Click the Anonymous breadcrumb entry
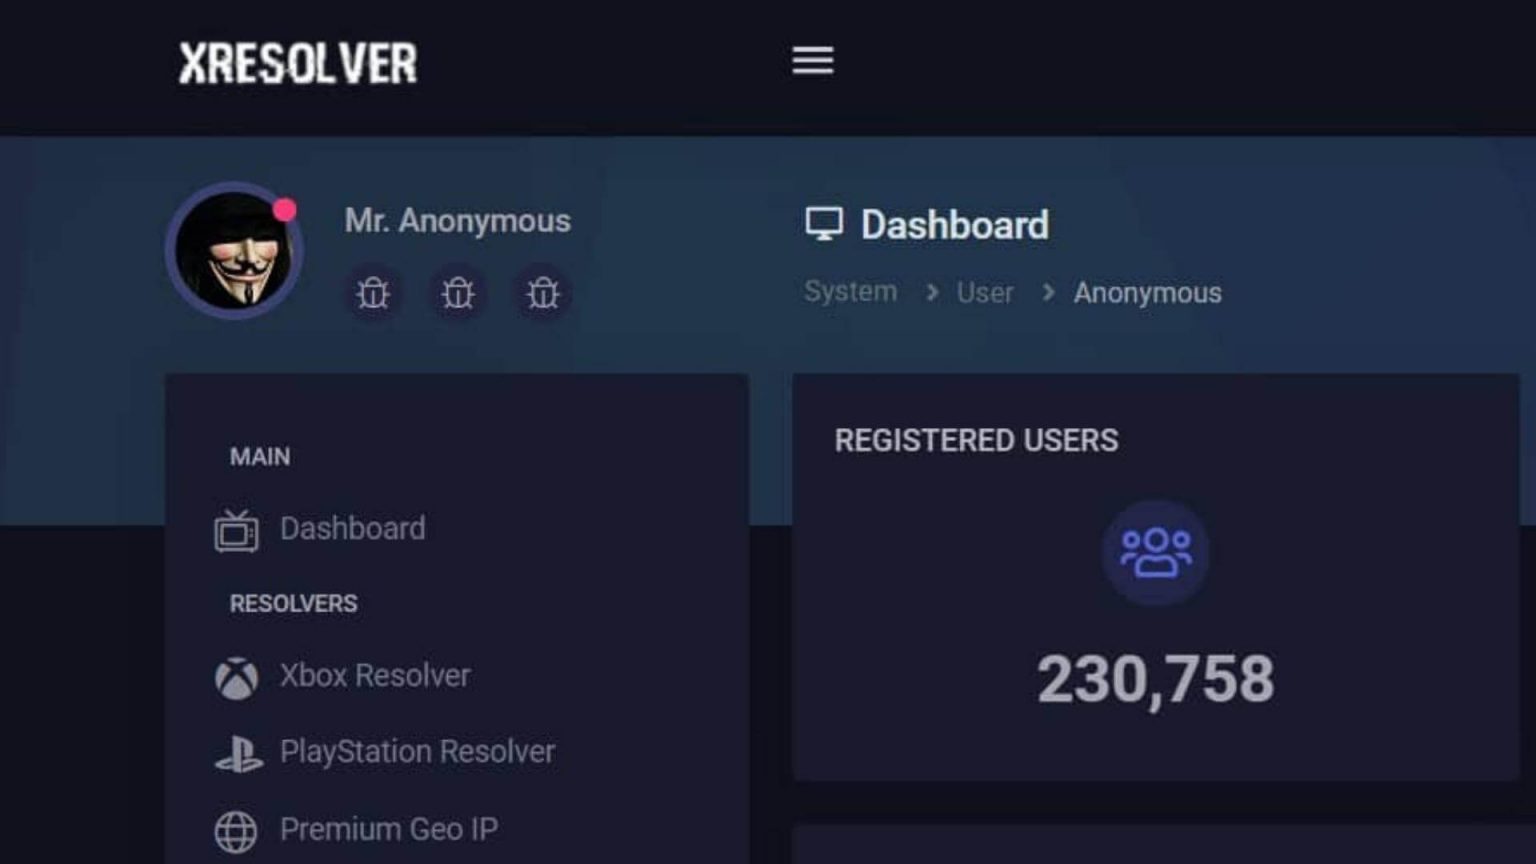 coord(1147,293)
